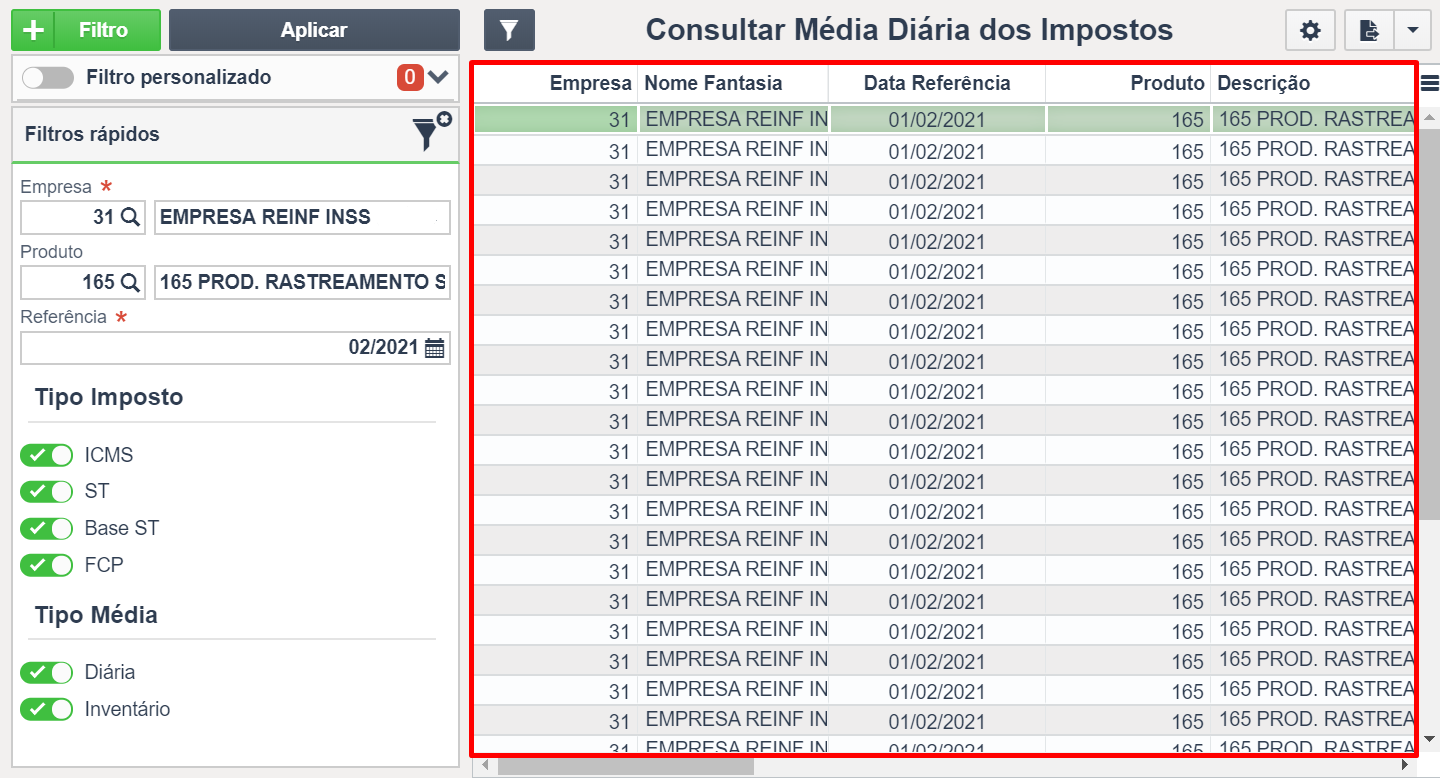The height and width of the screenshot is (778, 1440).
Task: Toggle the ST tax switch
Action: (x=47, y=491)
